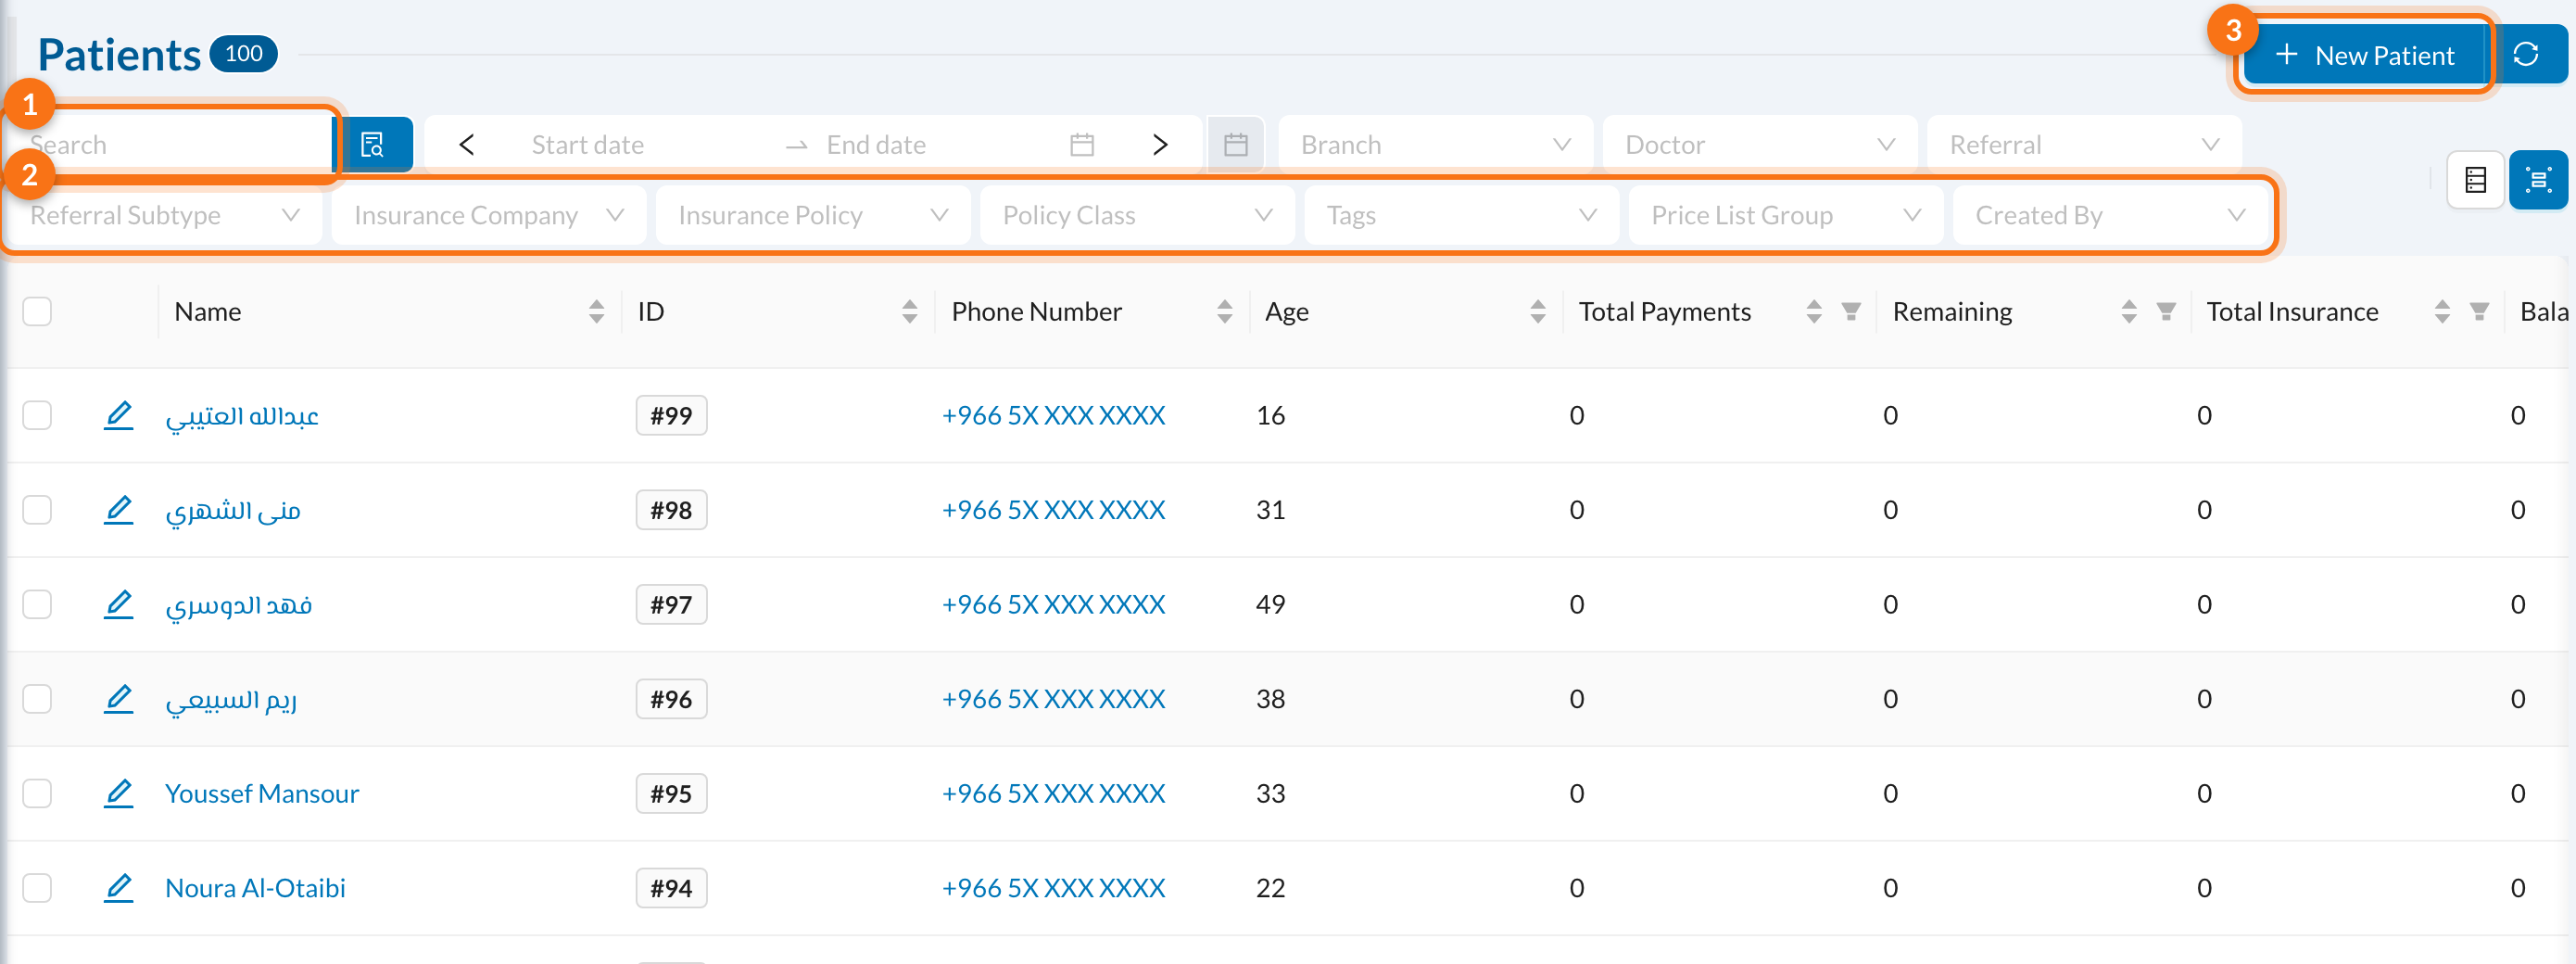The width and height of the screenshot is (2576, 964).
Task: Edit patient #98 with pencil icon
Action: pos(119,510)
